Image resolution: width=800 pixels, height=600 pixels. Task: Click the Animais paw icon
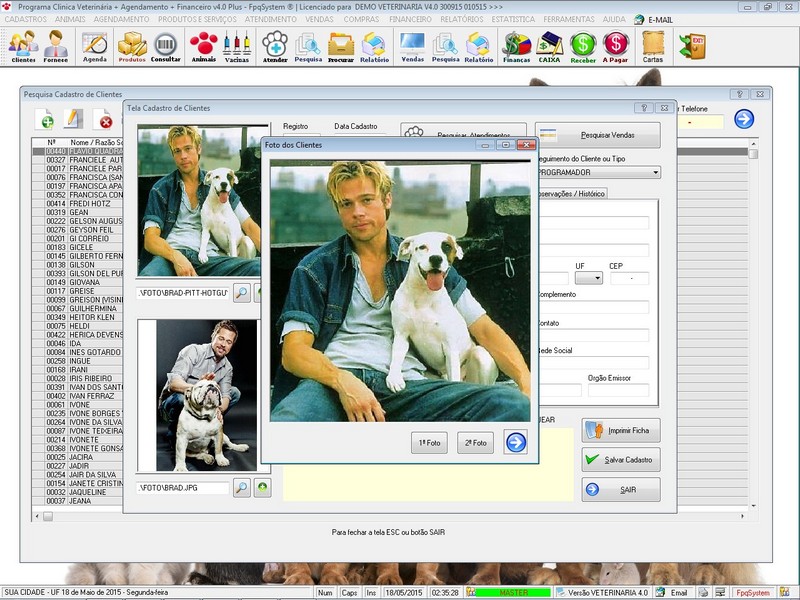click(203, 45)
